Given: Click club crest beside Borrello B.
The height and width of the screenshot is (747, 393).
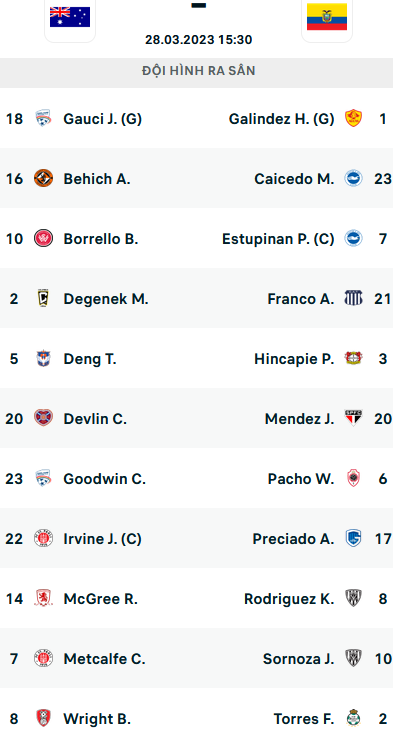Looking at the screenshot, I should [x=43, y=238].
